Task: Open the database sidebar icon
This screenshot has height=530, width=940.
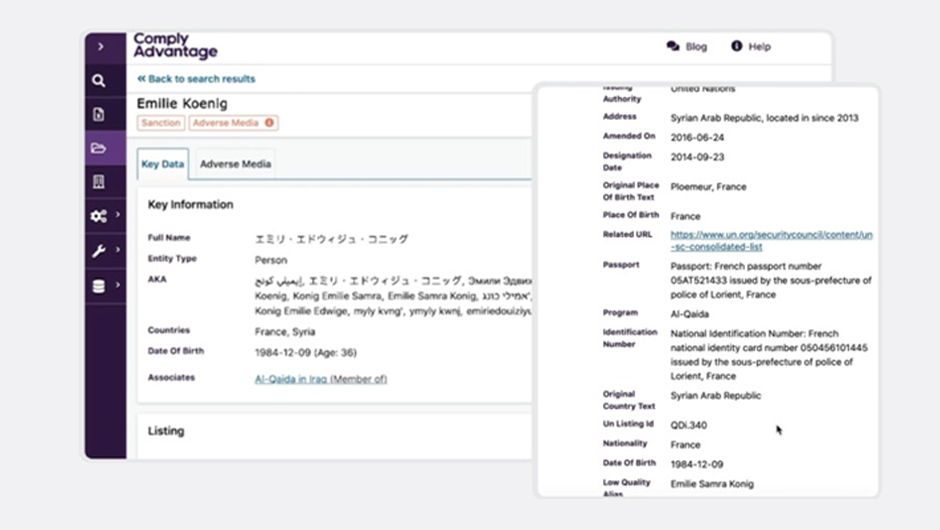Action: pyautogui.click(x=99, y=287)
